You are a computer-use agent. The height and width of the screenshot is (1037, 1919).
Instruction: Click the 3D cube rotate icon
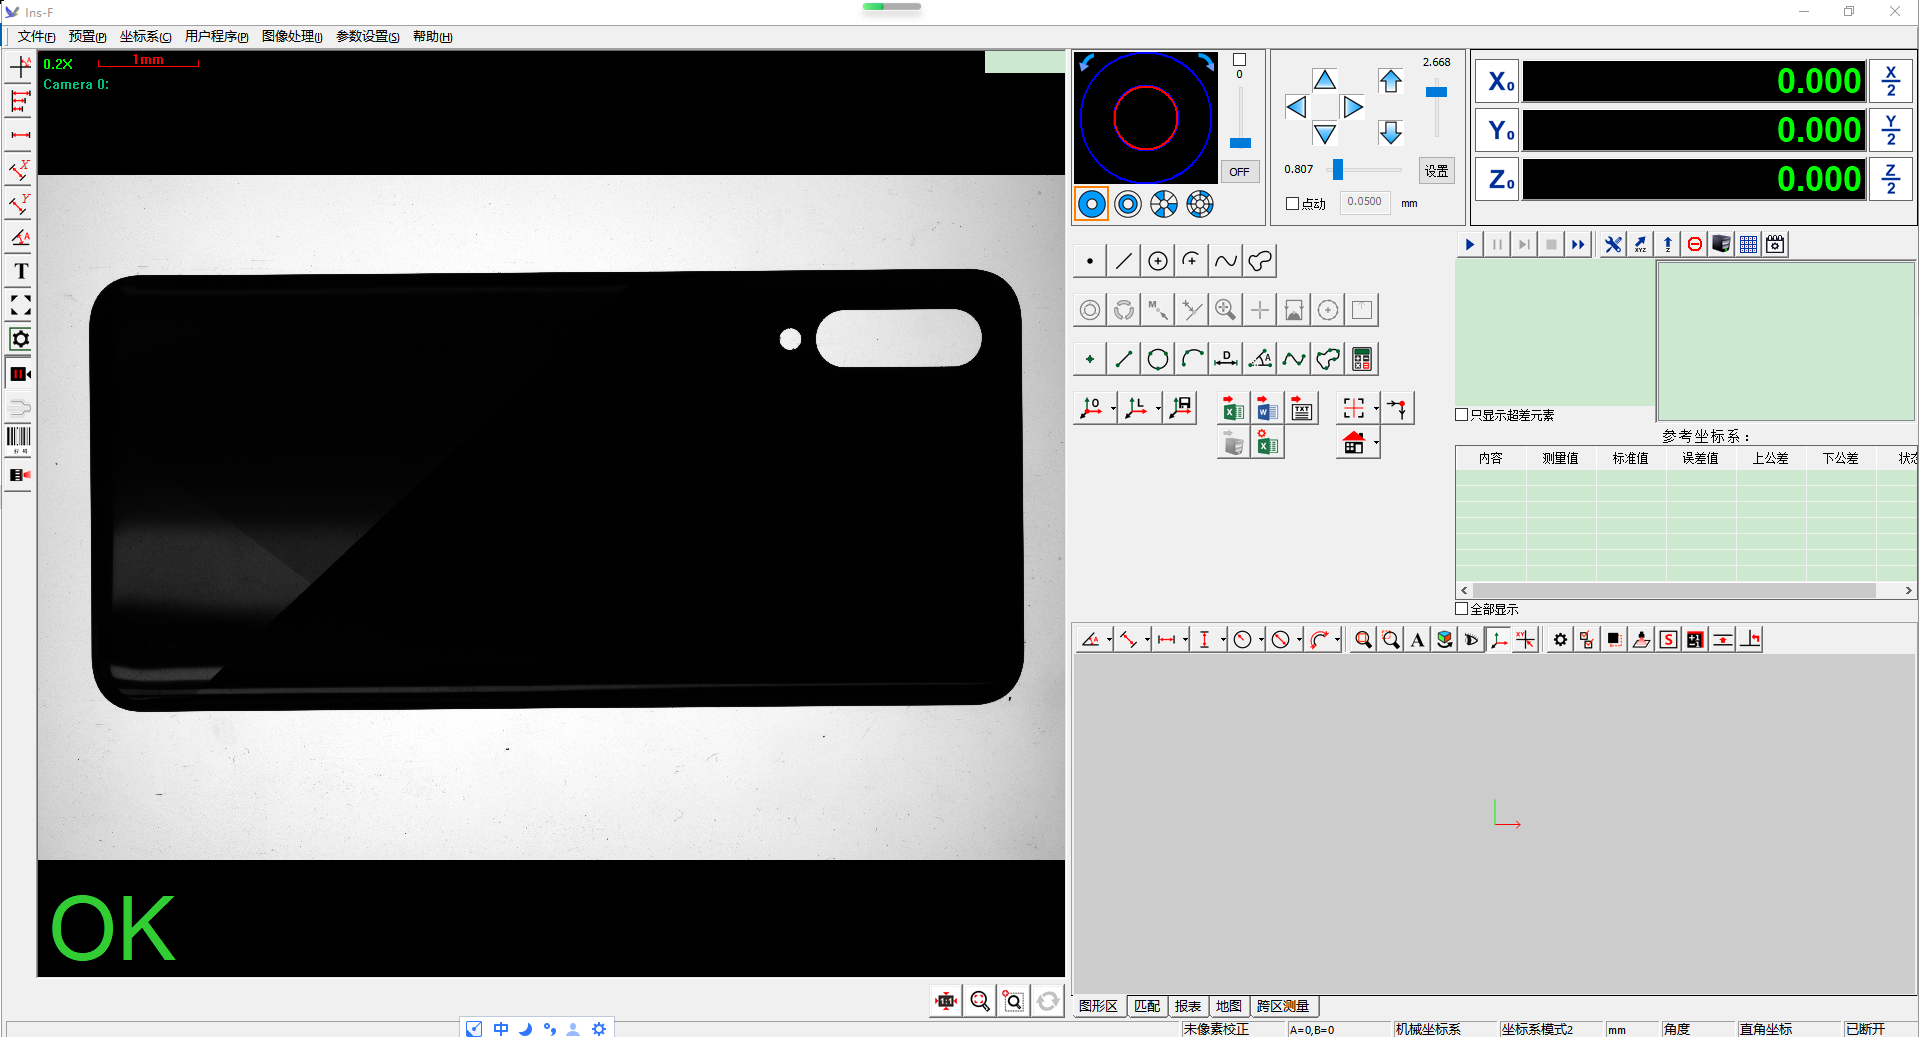pos(1445,640)
